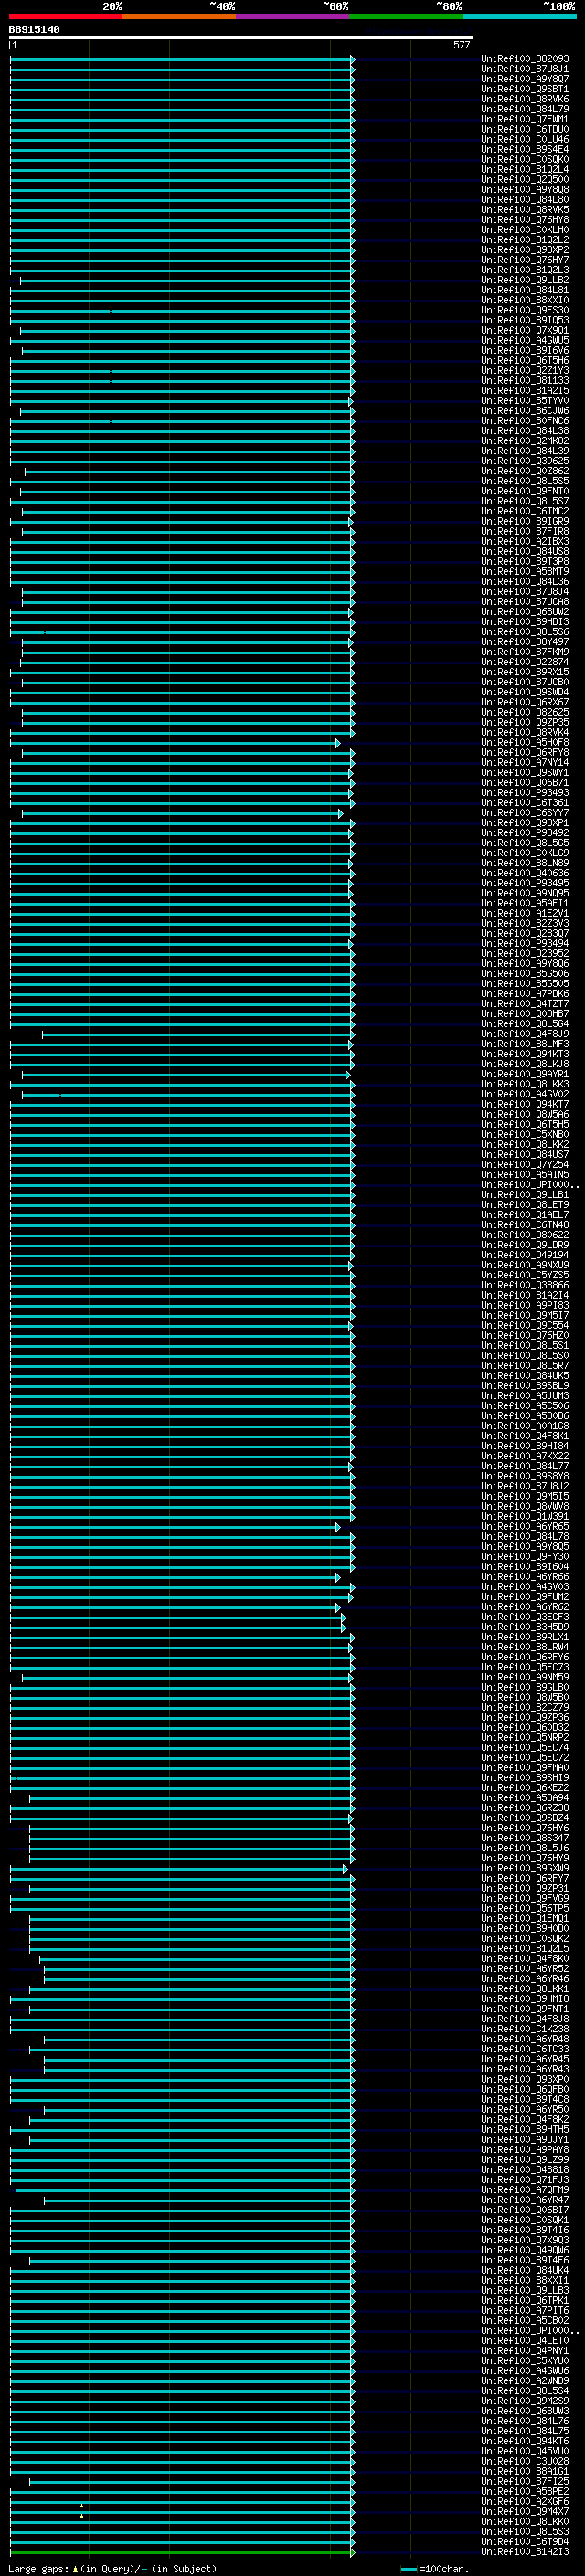This screenshot has width=585, height=2576.
Task: Select the UniRef100_Q9LLB2 label
Action: [524, 280]
